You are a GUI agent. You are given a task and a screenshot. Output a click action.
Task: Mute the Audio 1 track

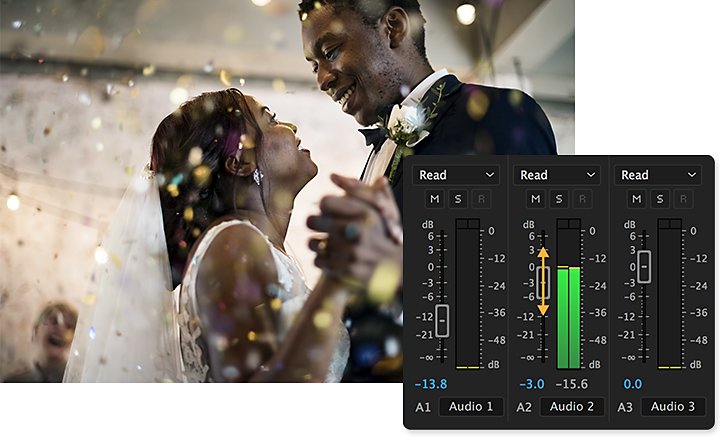434,199
